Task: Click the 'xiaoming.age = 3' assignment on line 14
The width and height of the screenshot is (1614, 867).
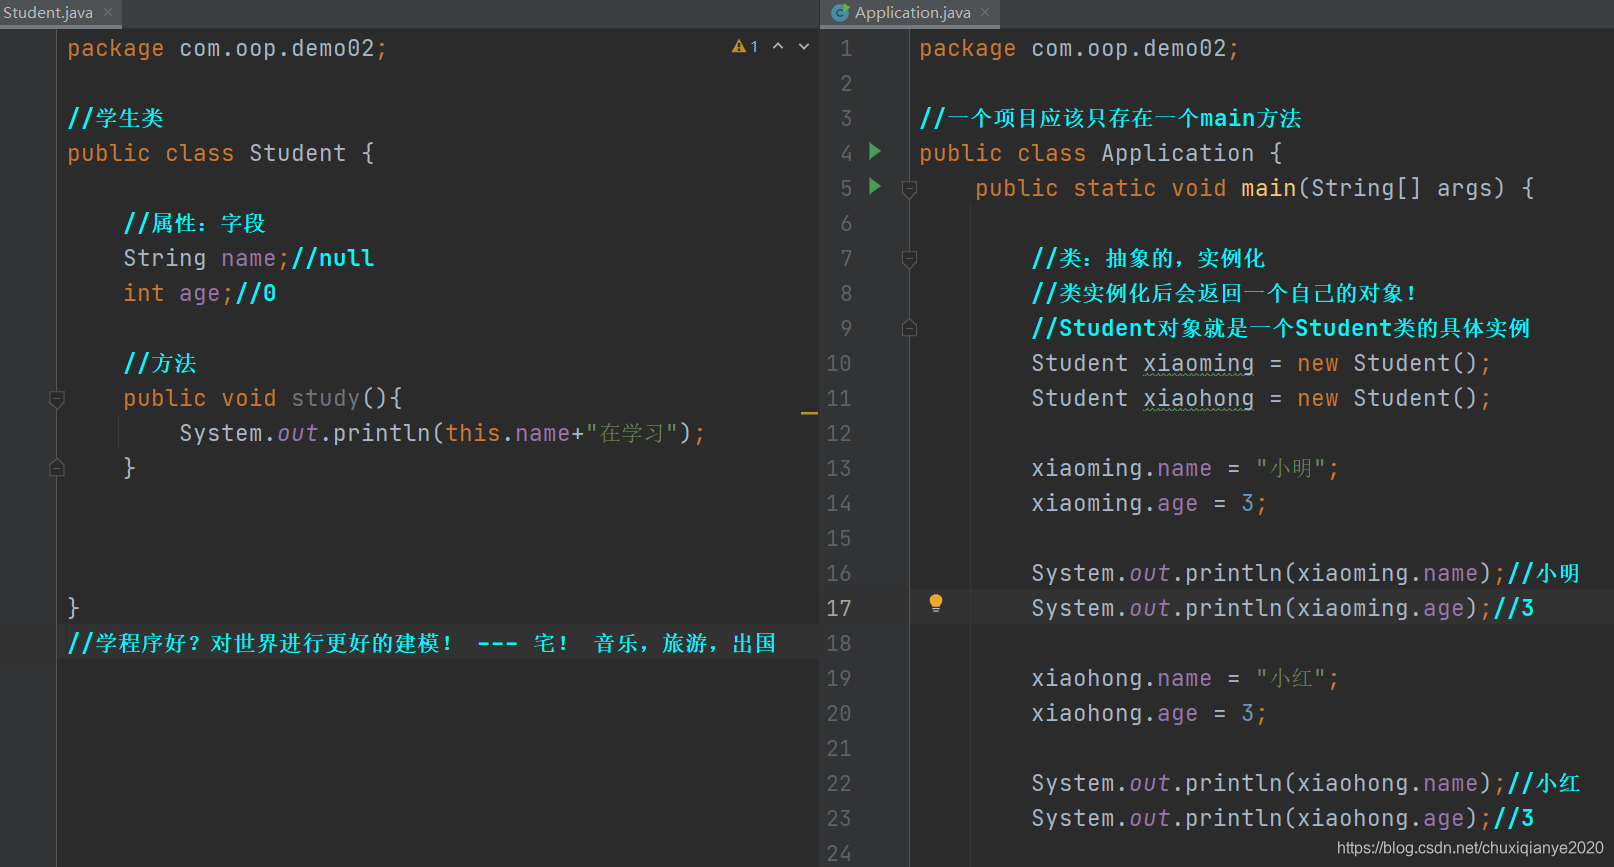Action: (x=1149, y=504)
